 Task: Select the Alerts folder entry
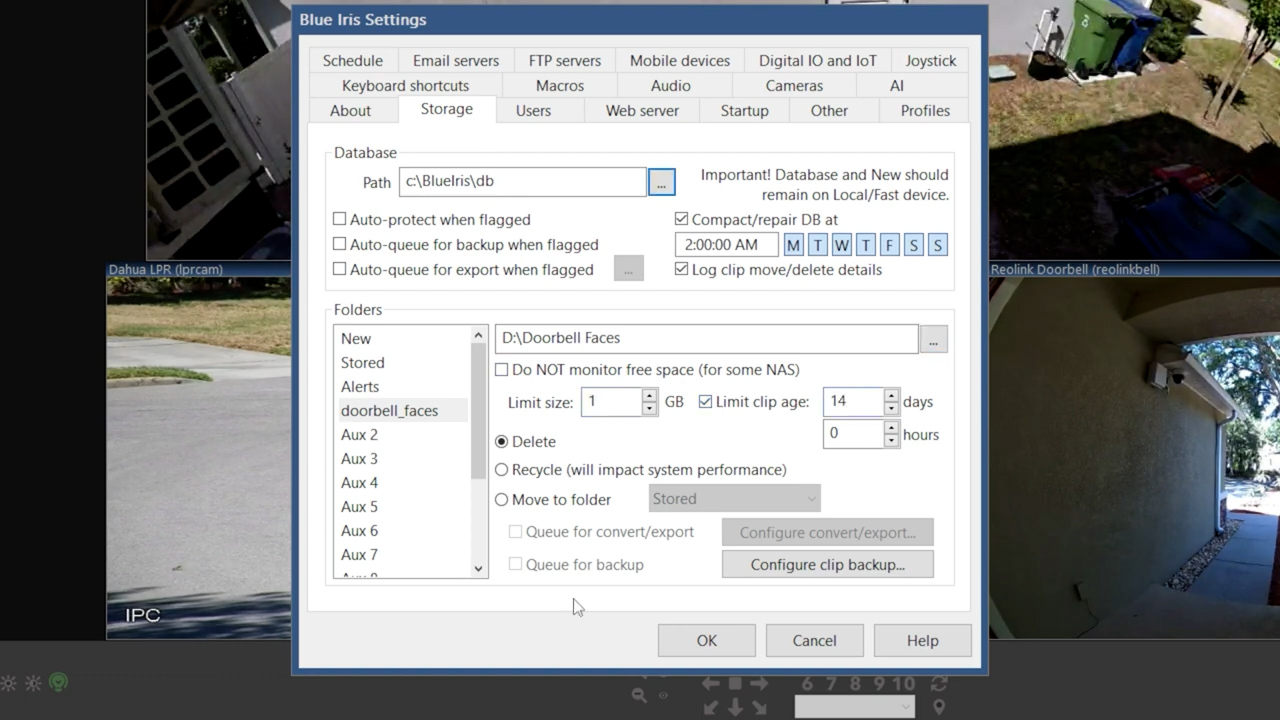point(403,387)
